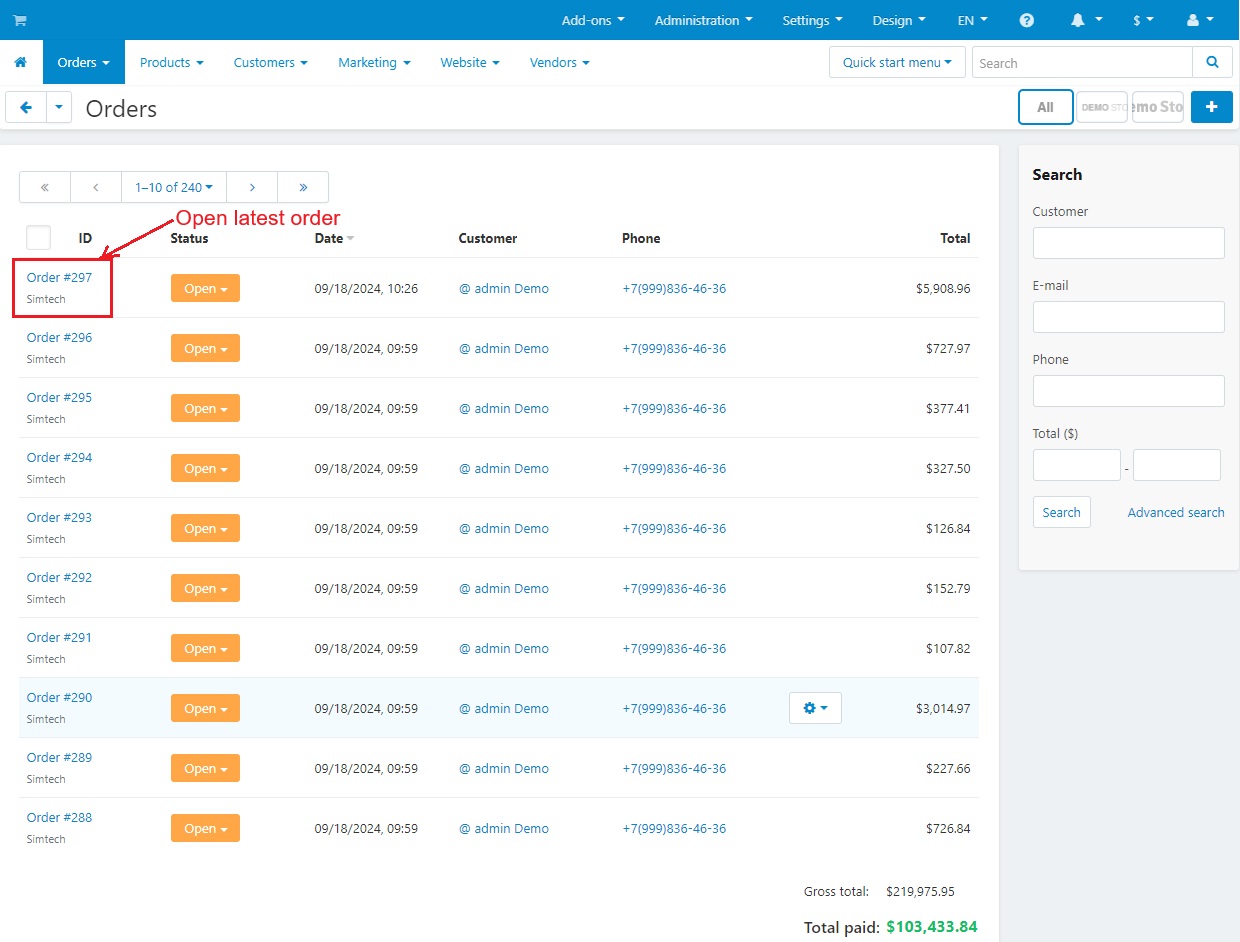Viewport: 1240px width, 942px height.
Task: Open Order #297 link
Action: 59,277
